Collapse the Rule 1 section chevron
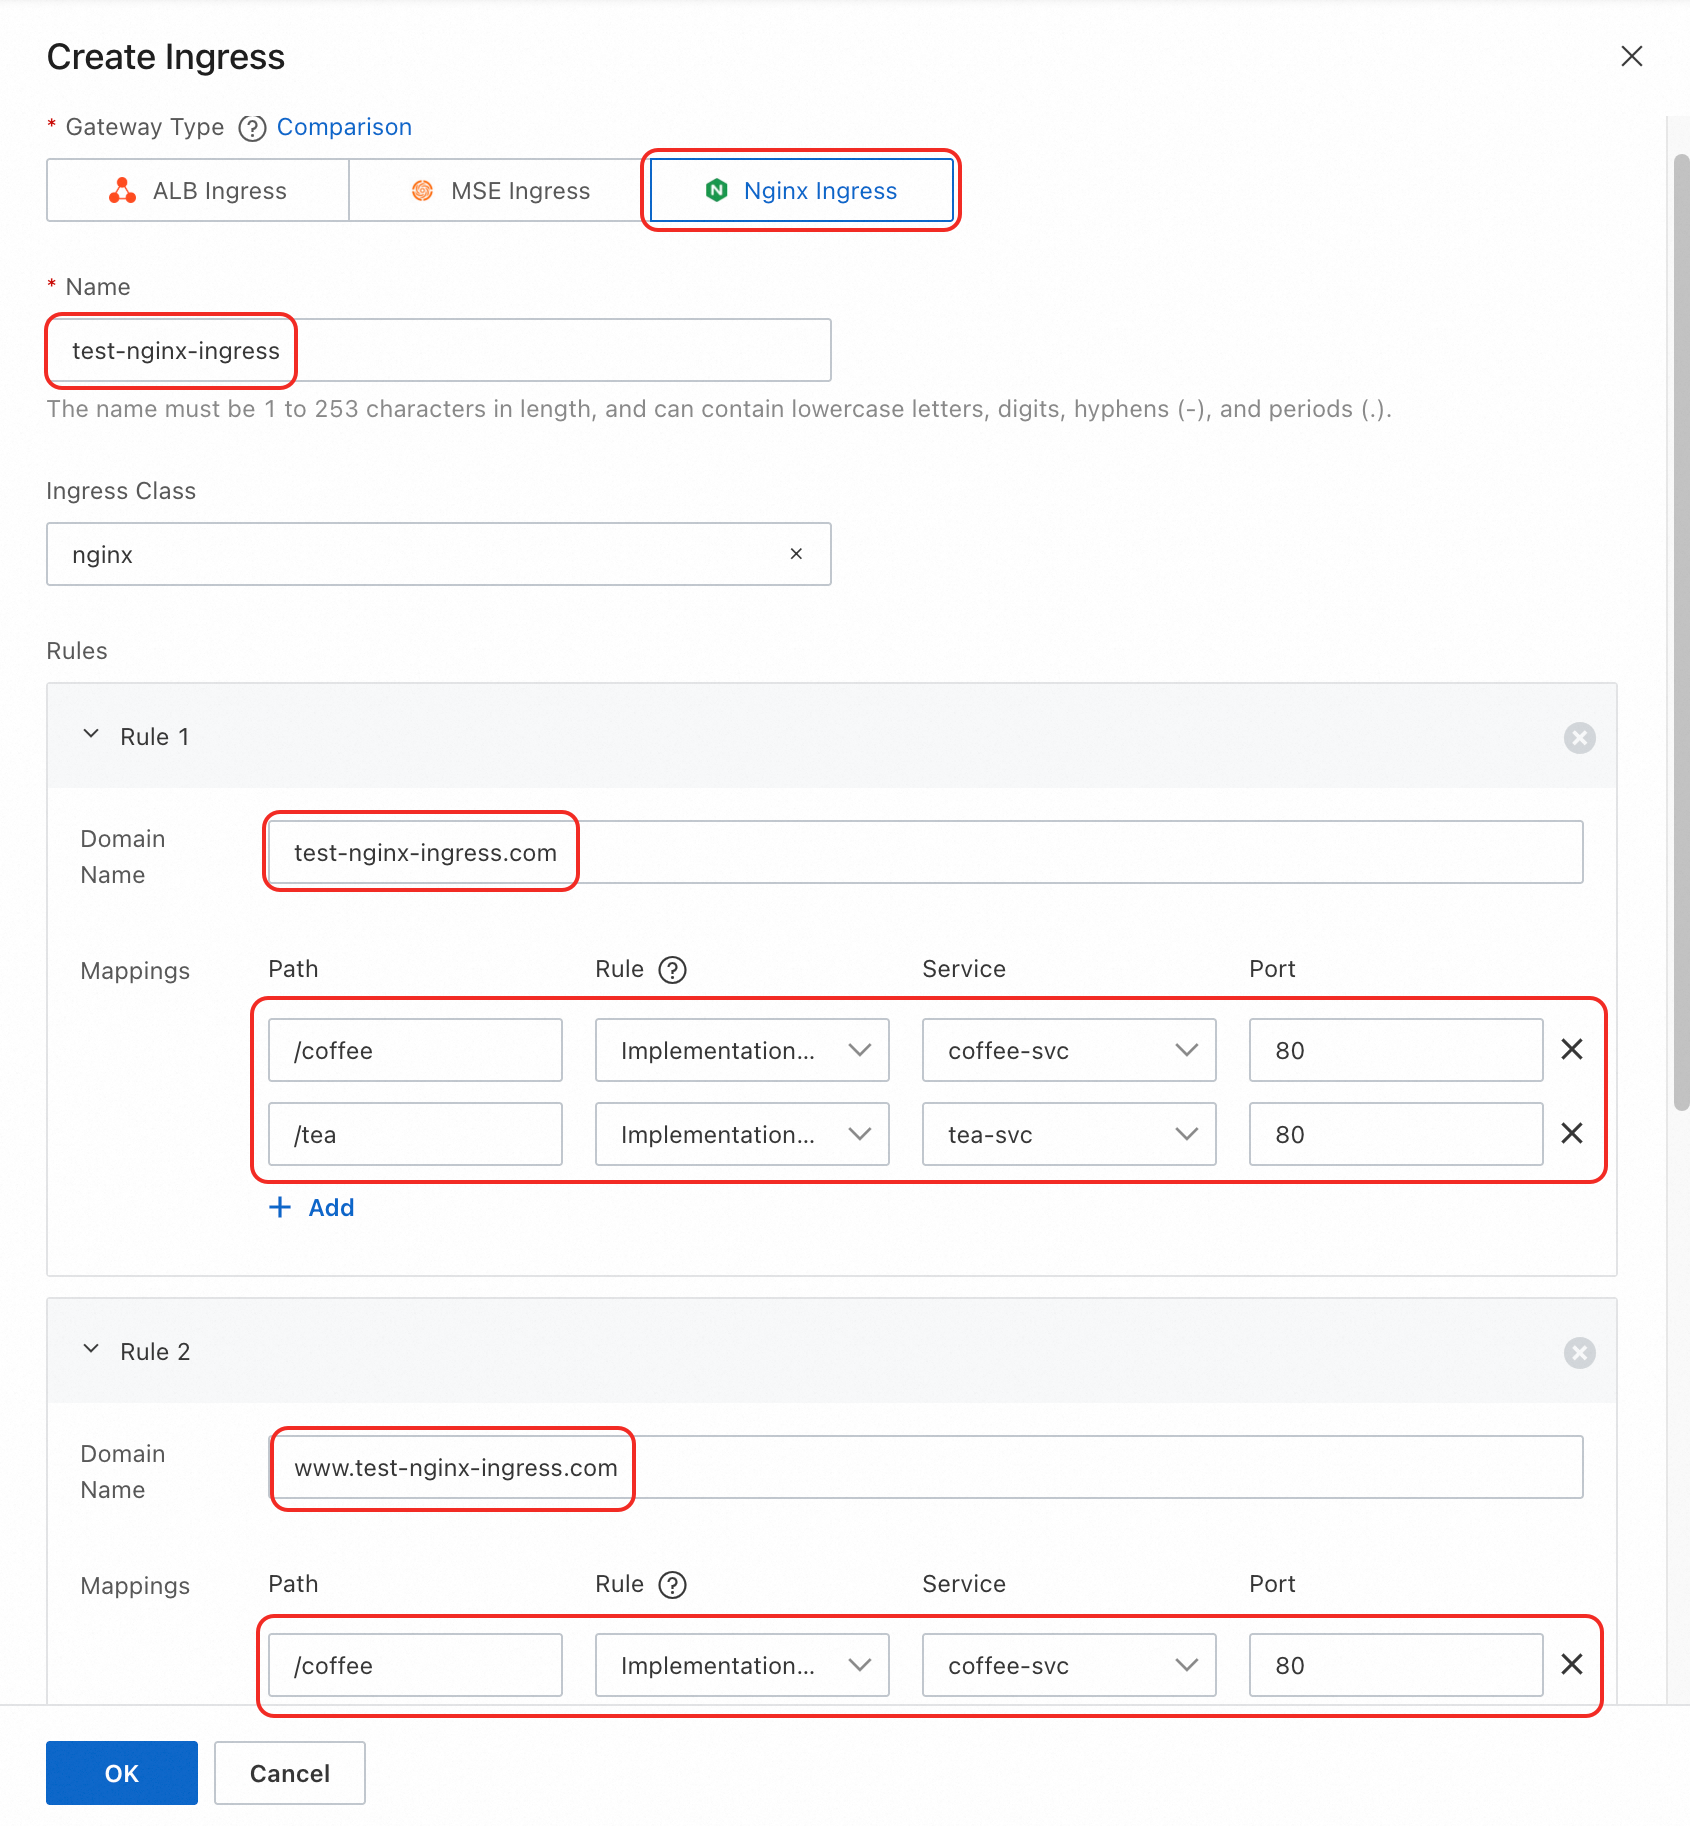Viewport: 1690px width, 1826px height. tap(91, 735)
